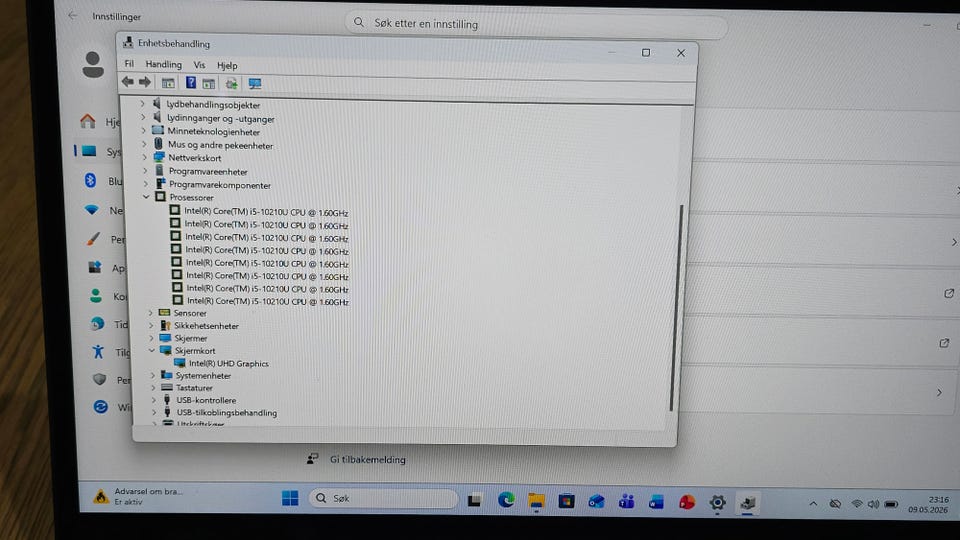The image size is (960, 540).
Task: Click the Device Manager taskbar icon
Action: click(x=748, y=503)
